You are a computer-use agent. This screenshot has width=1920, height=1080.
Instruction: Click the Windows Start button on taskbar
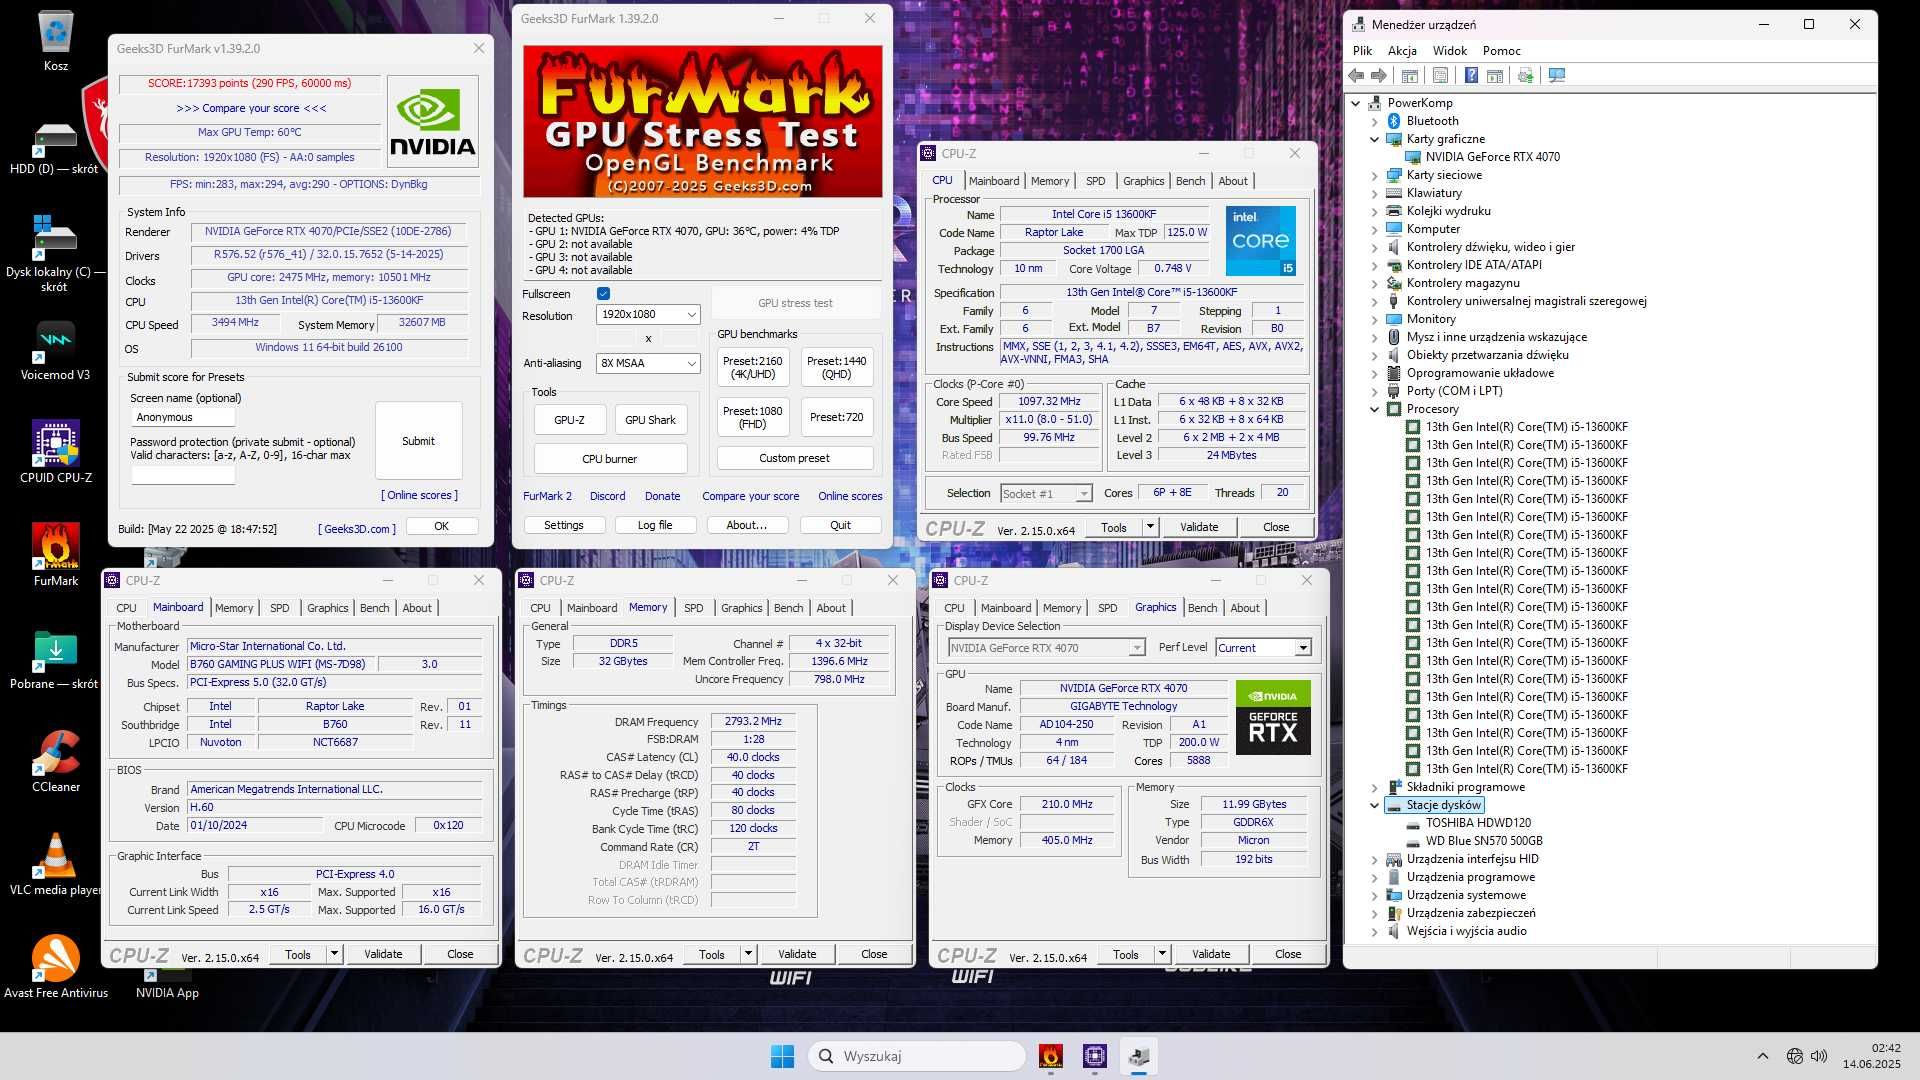click(x=782, y=1056)
